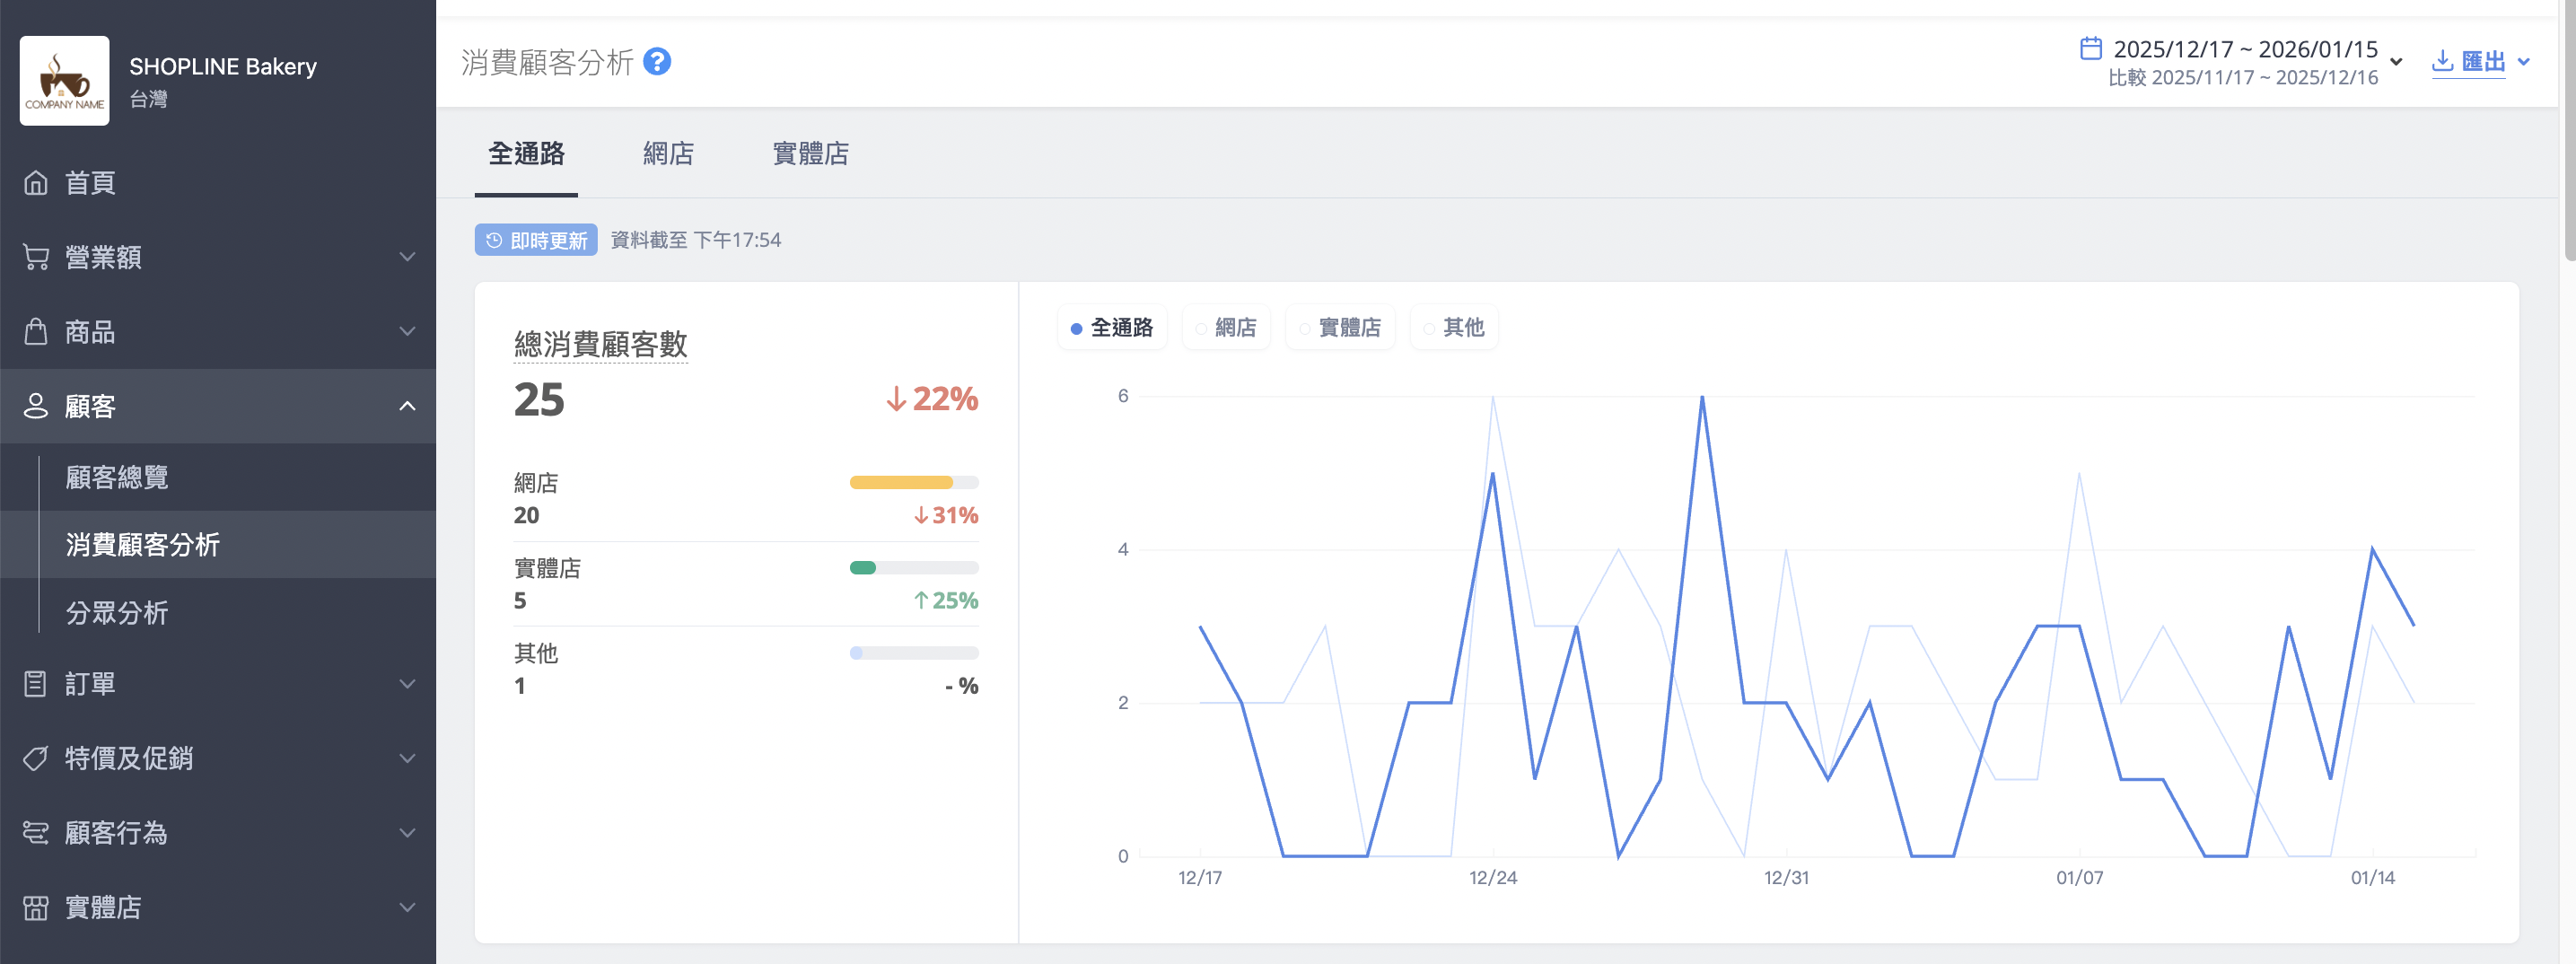Image resolution: width=2576 pixels, height=964 pixels.
Task: Open the help question mark icon
Action: (x=657, y=62)
